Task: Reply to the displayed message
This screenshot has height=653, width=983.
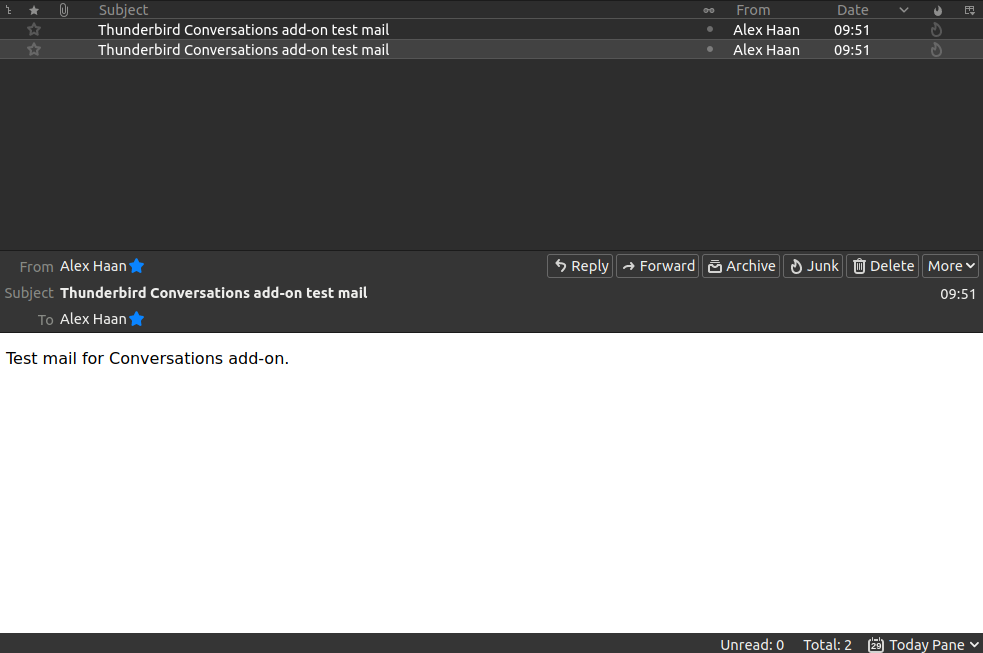Action: pyautogui.click(x=579, y=265)
